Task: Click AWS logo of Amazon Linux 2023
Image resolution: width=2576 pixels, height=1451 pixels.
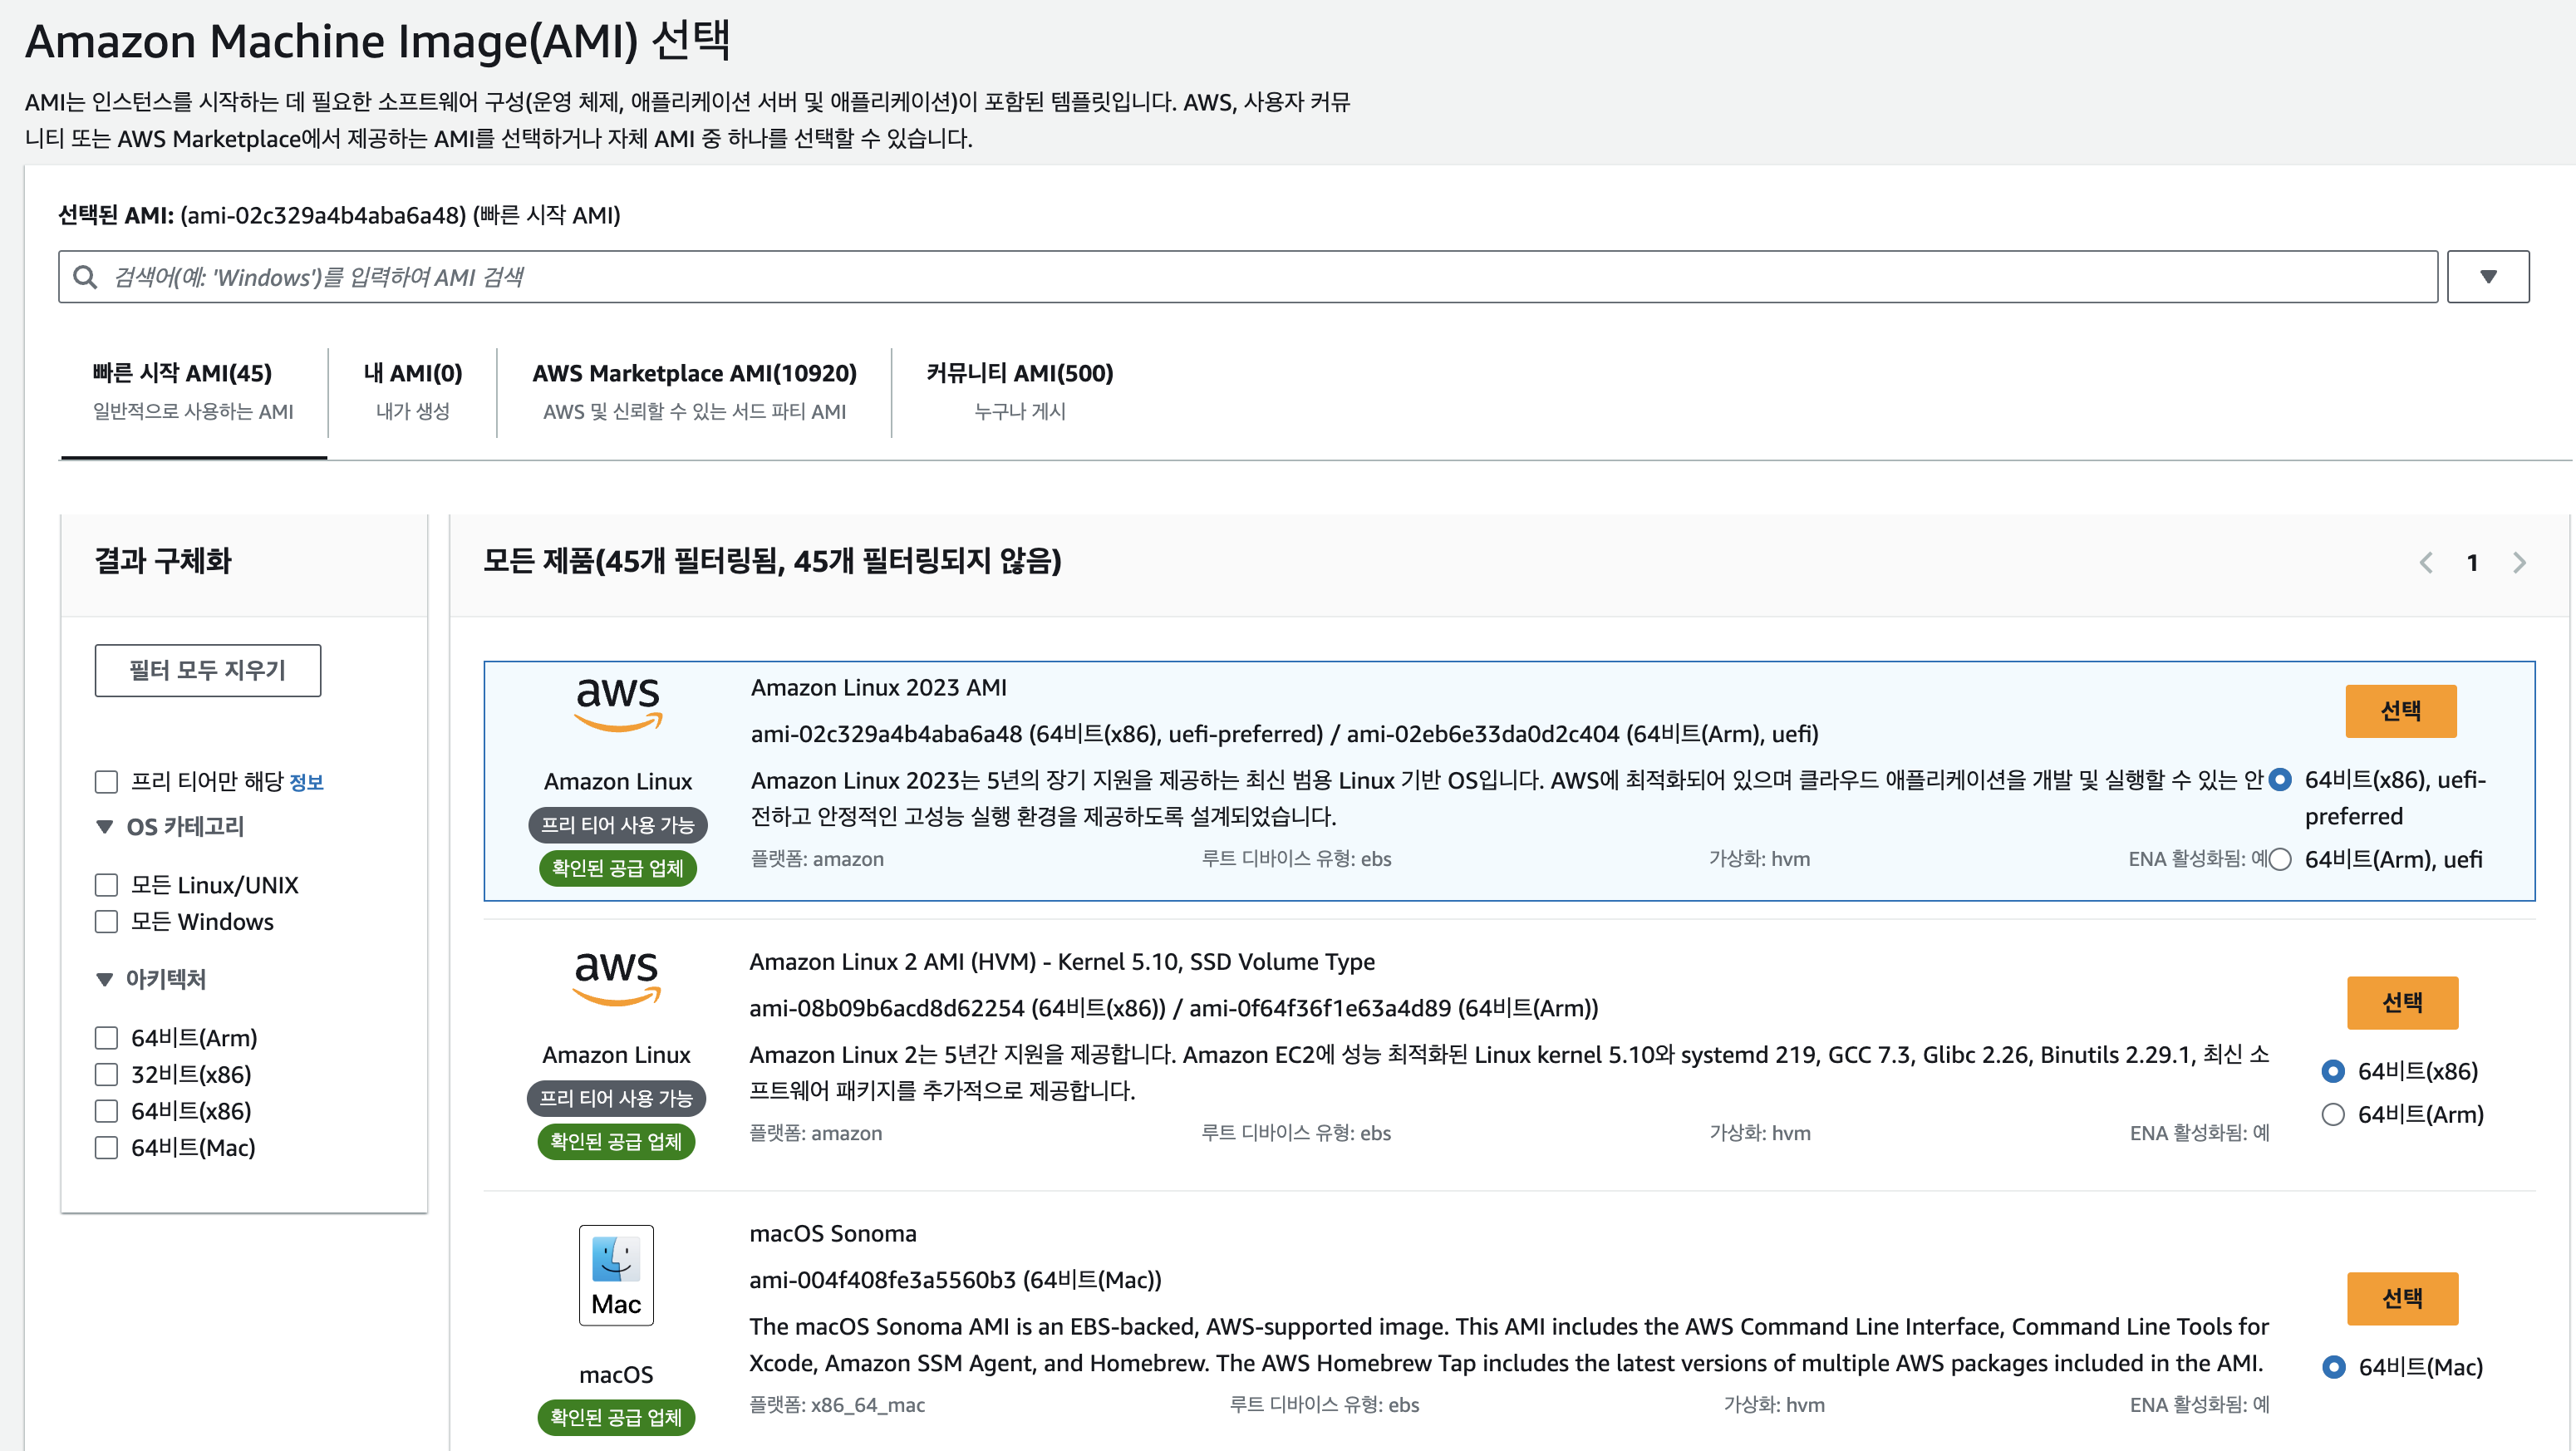Action: coord(618,703)
